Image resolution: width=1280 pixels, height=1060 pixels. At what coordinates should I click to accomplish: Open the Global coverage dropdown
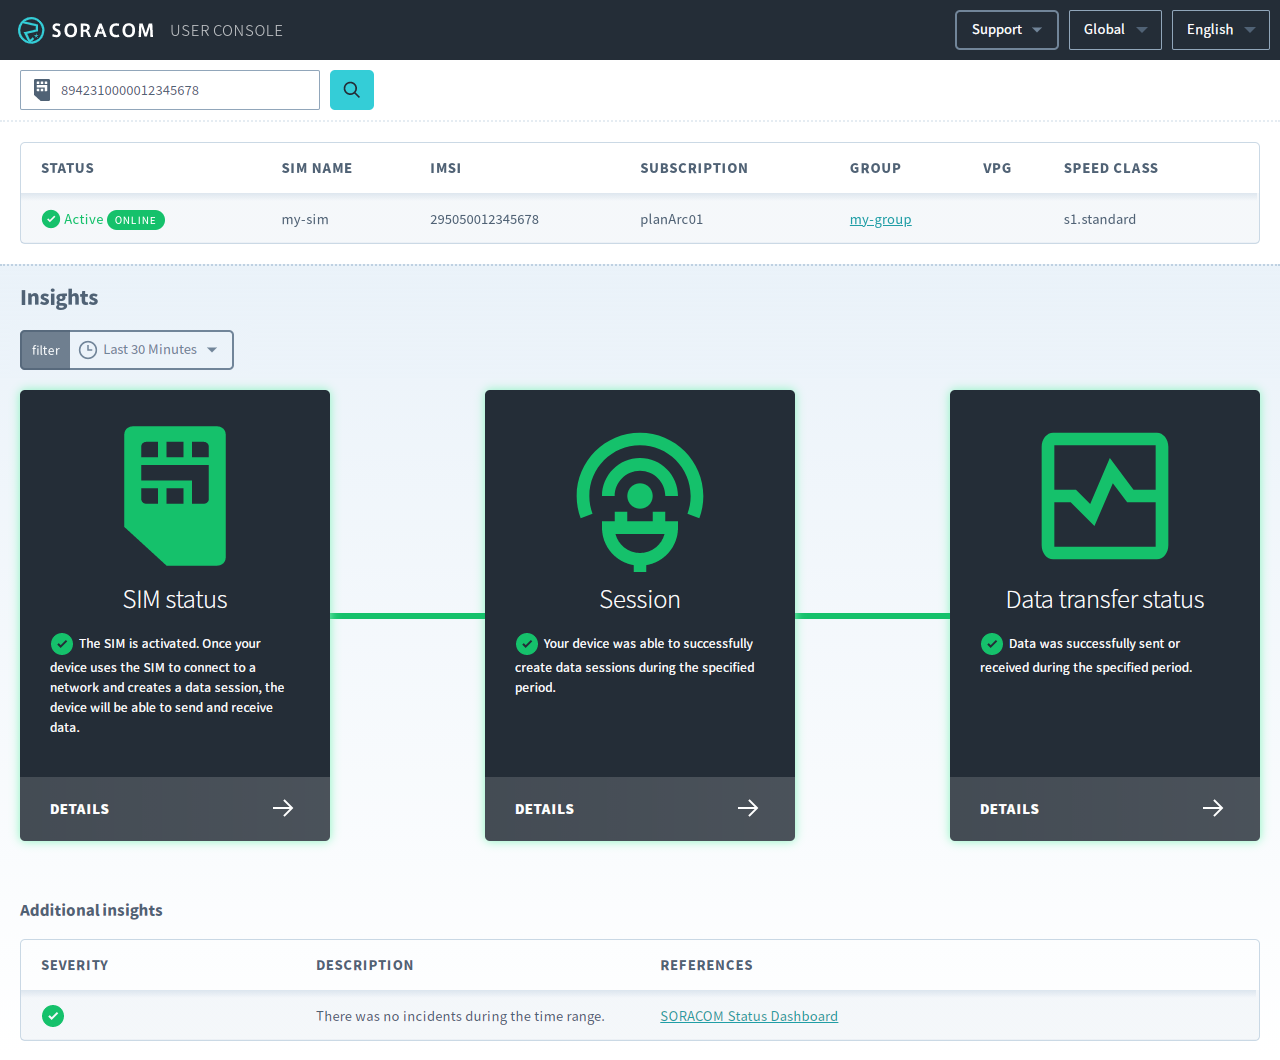tap(1115, 30)
